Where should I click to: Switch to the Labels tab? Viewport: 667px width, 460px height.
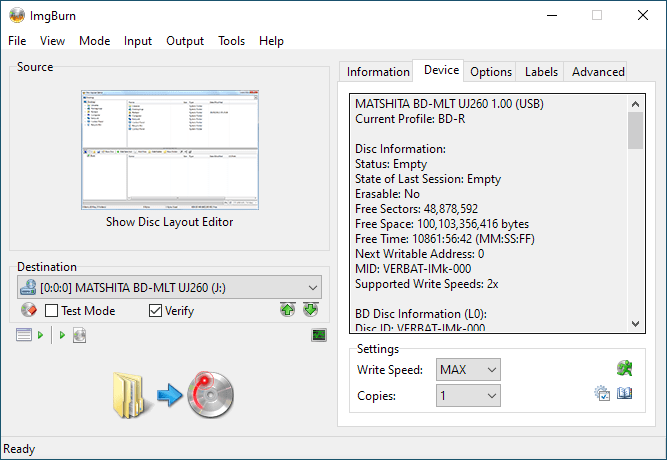(x=541, y=71)
